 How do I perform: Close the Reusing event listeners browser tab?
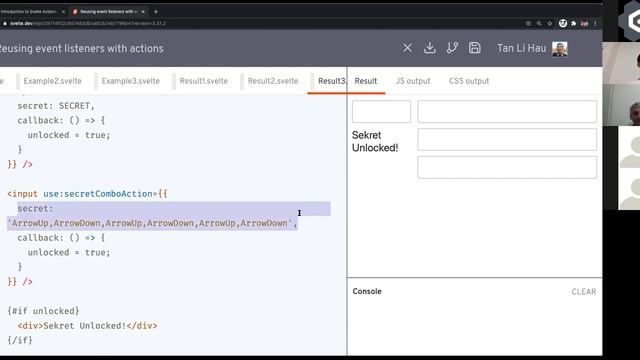pos(143,12)
